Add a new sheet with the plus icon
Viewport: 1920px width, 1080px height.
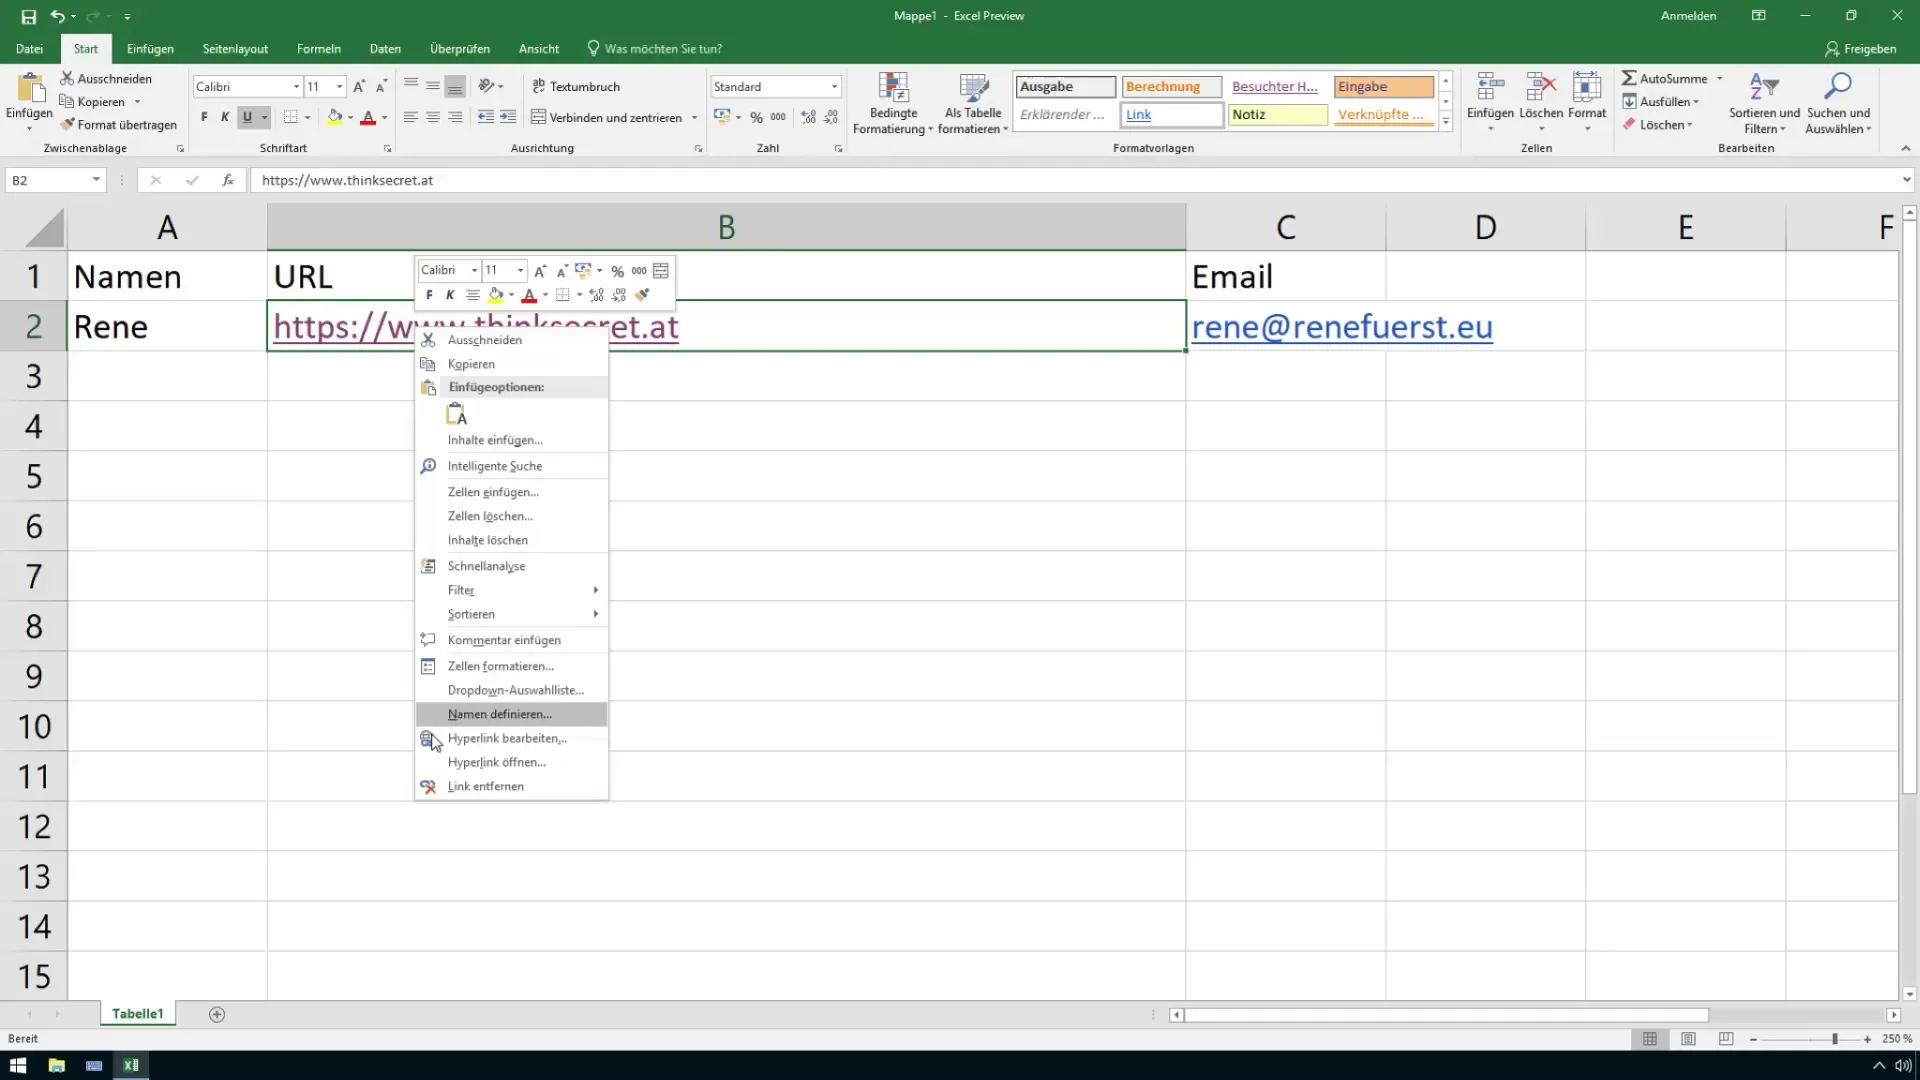click(x=217, y=1014)
